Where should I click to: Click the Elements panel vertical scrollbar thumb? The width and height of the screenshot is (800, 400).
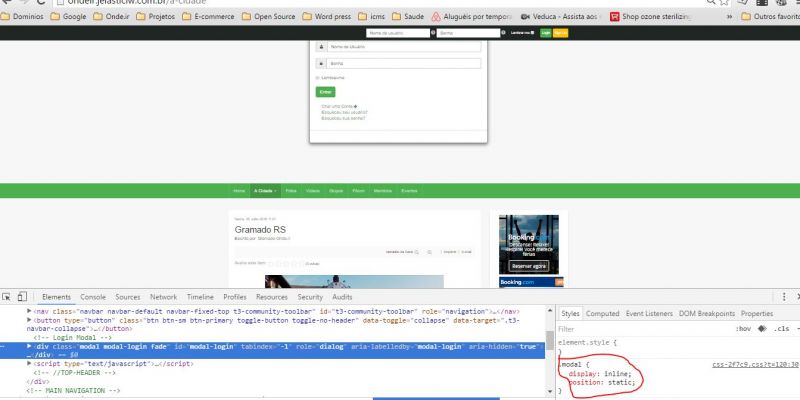549,339
